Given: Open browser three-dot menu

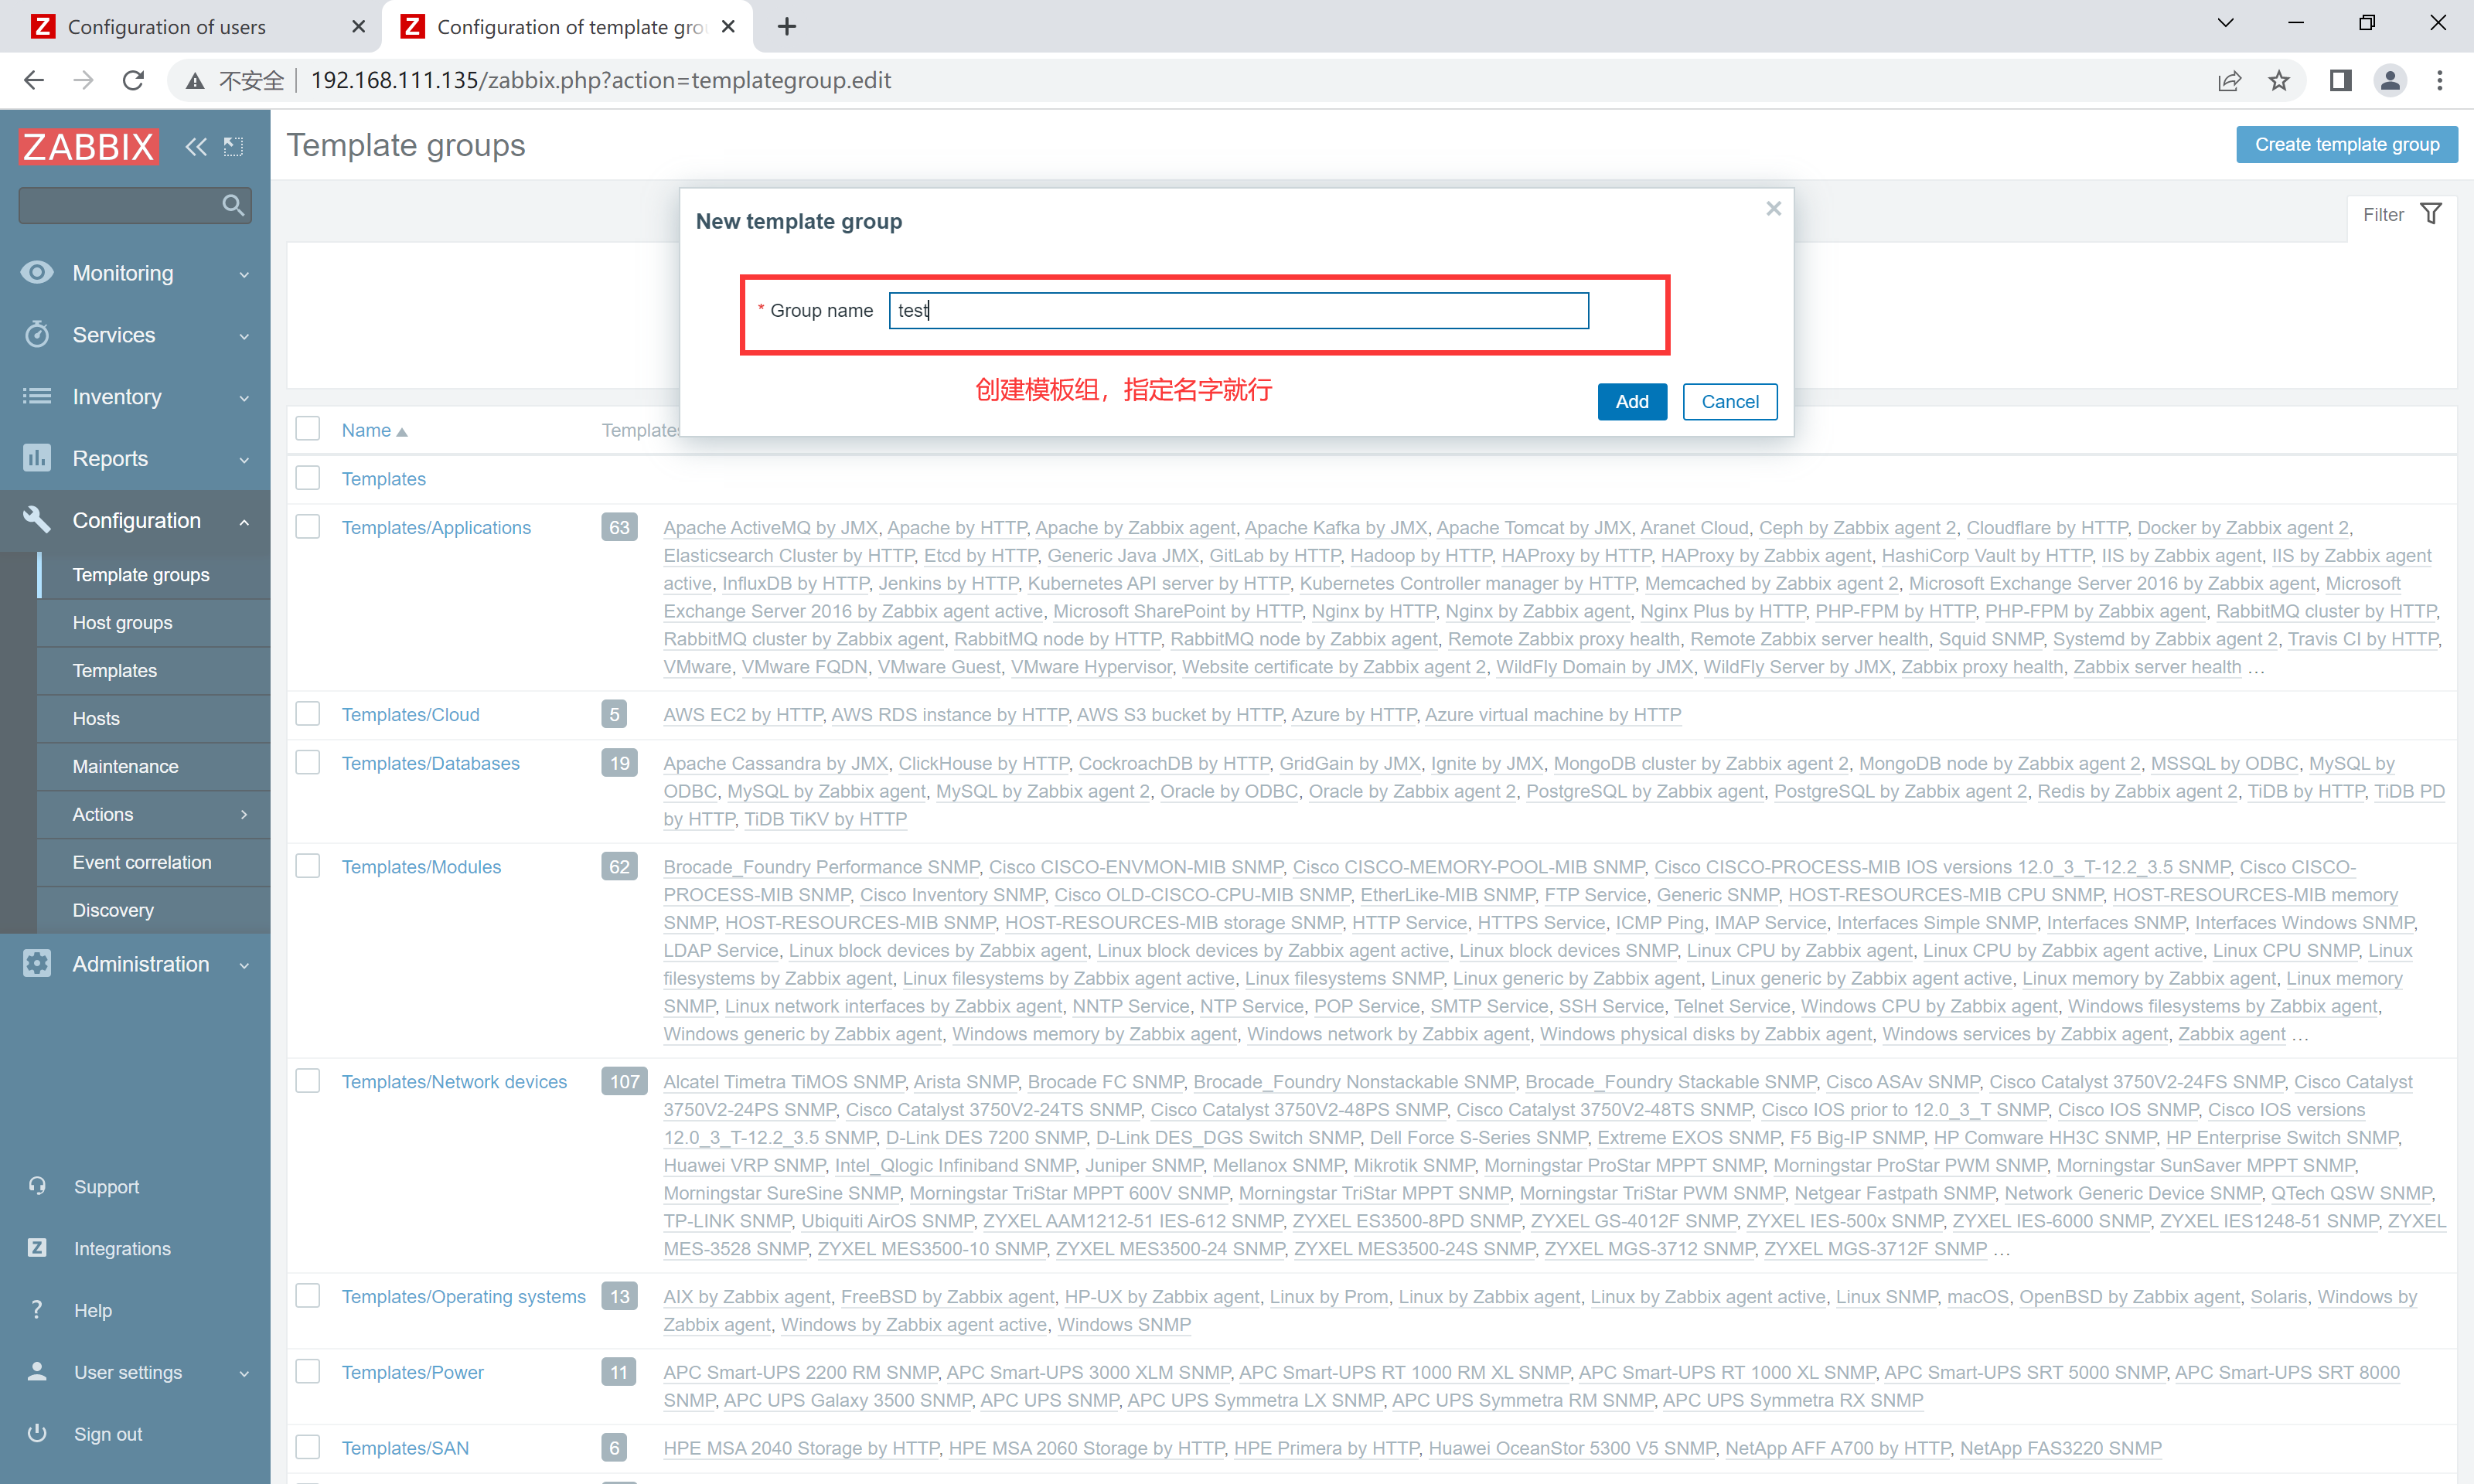Looking at the screenshot, I should coord(2440,80).
